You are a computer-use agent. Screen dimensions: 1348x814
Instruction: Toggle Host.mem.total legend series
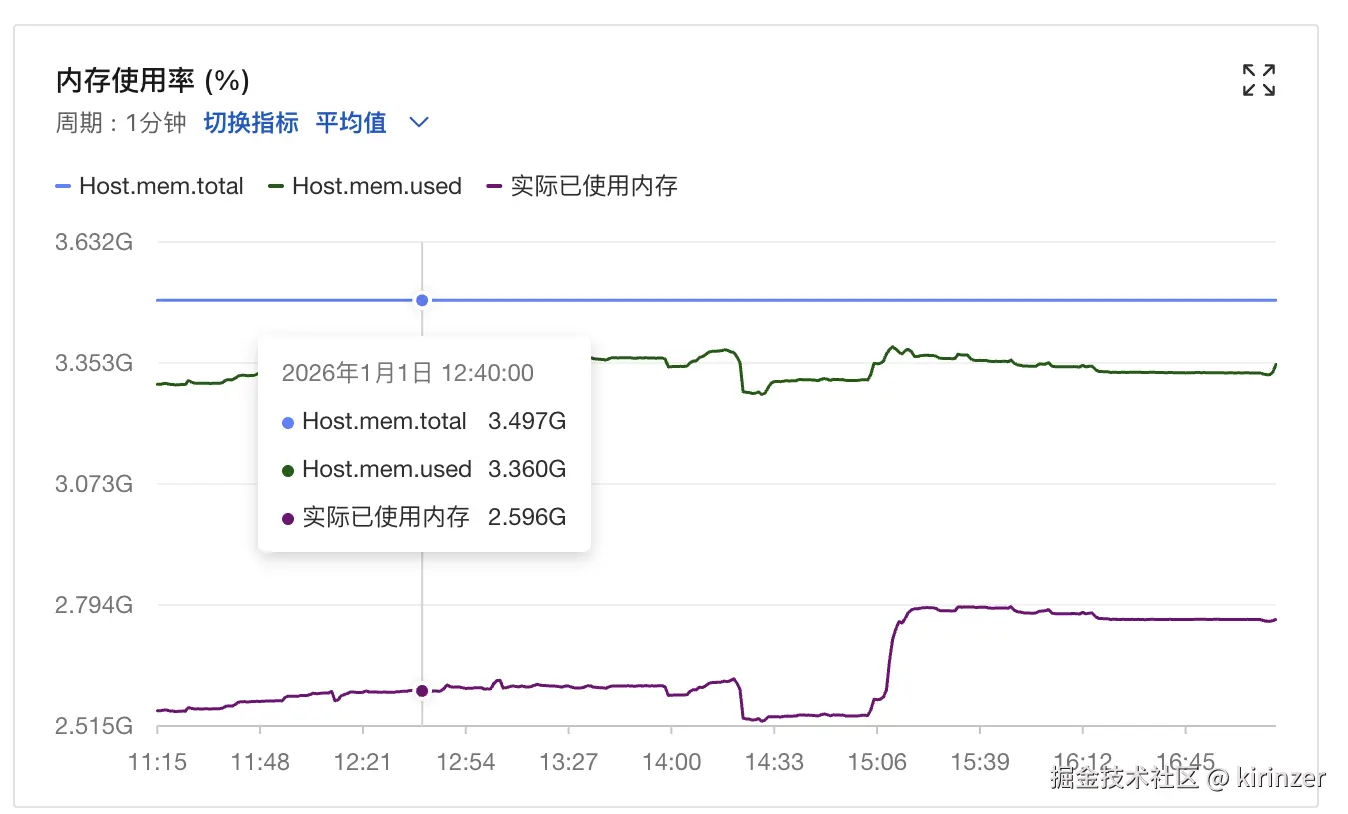[x=150, y=186]
